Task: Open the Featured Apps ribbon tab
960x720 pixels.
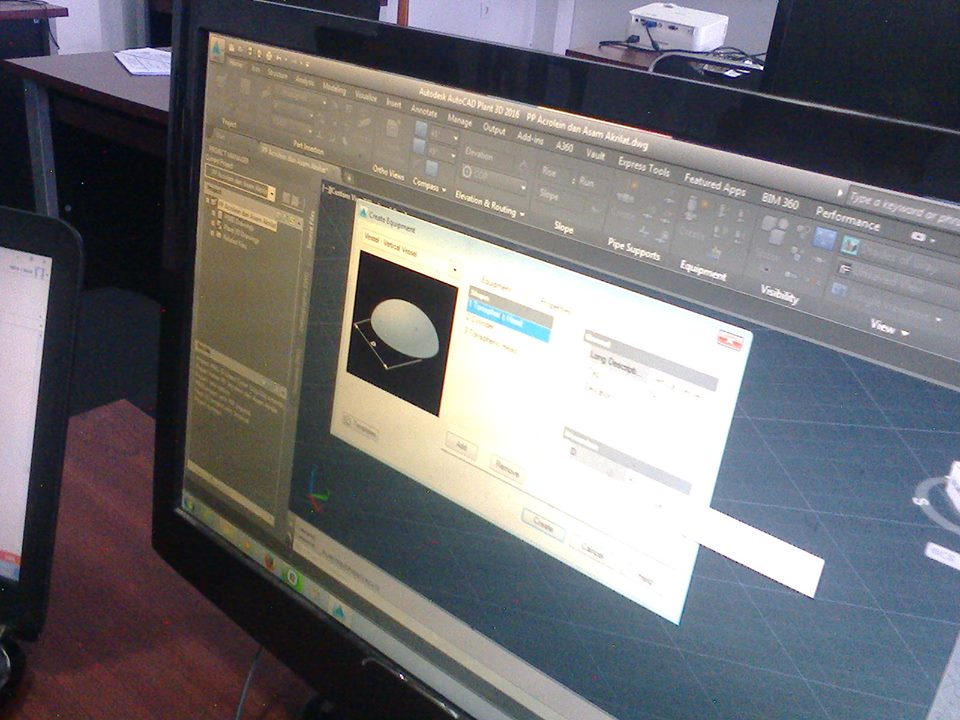Action: (x=714, y=185)
